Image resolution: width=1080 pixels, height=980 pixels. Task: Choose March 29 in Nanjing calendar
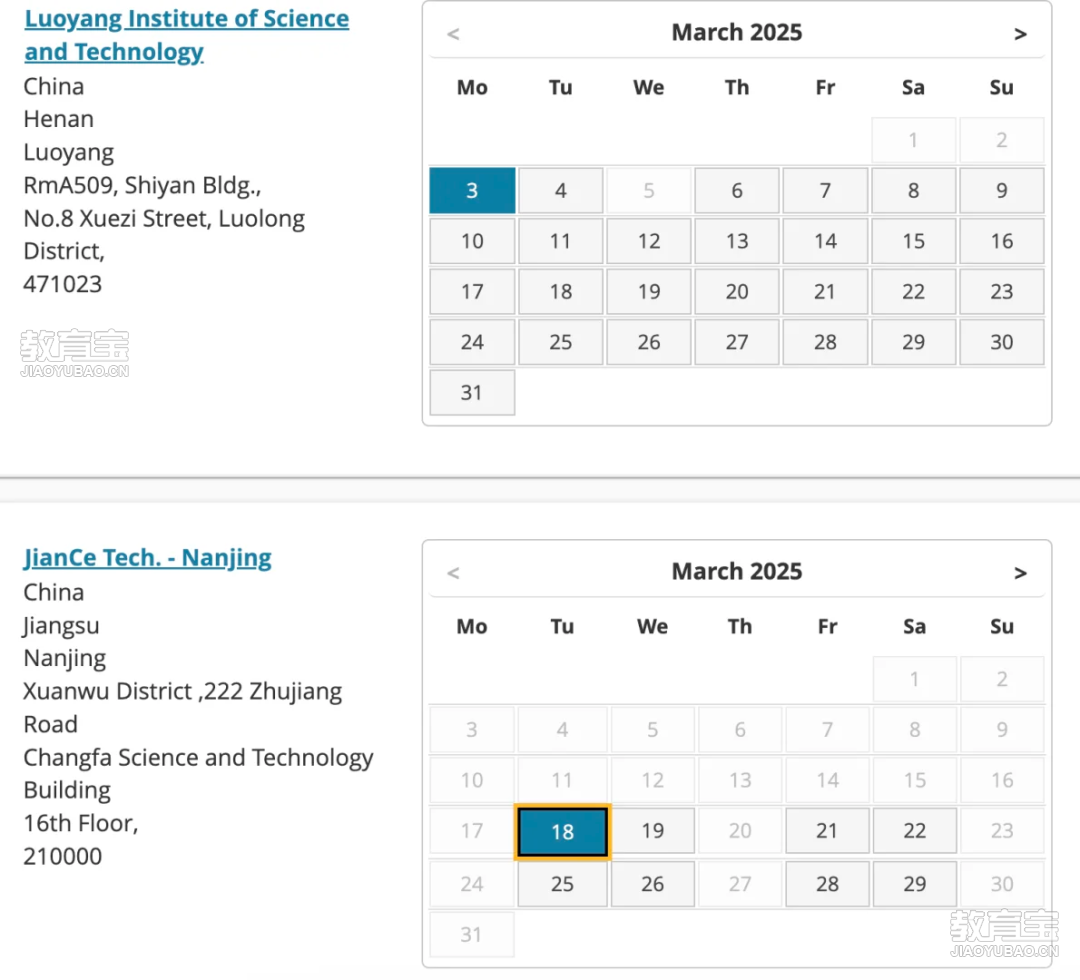pyautogui.click(x=915, y=884)
